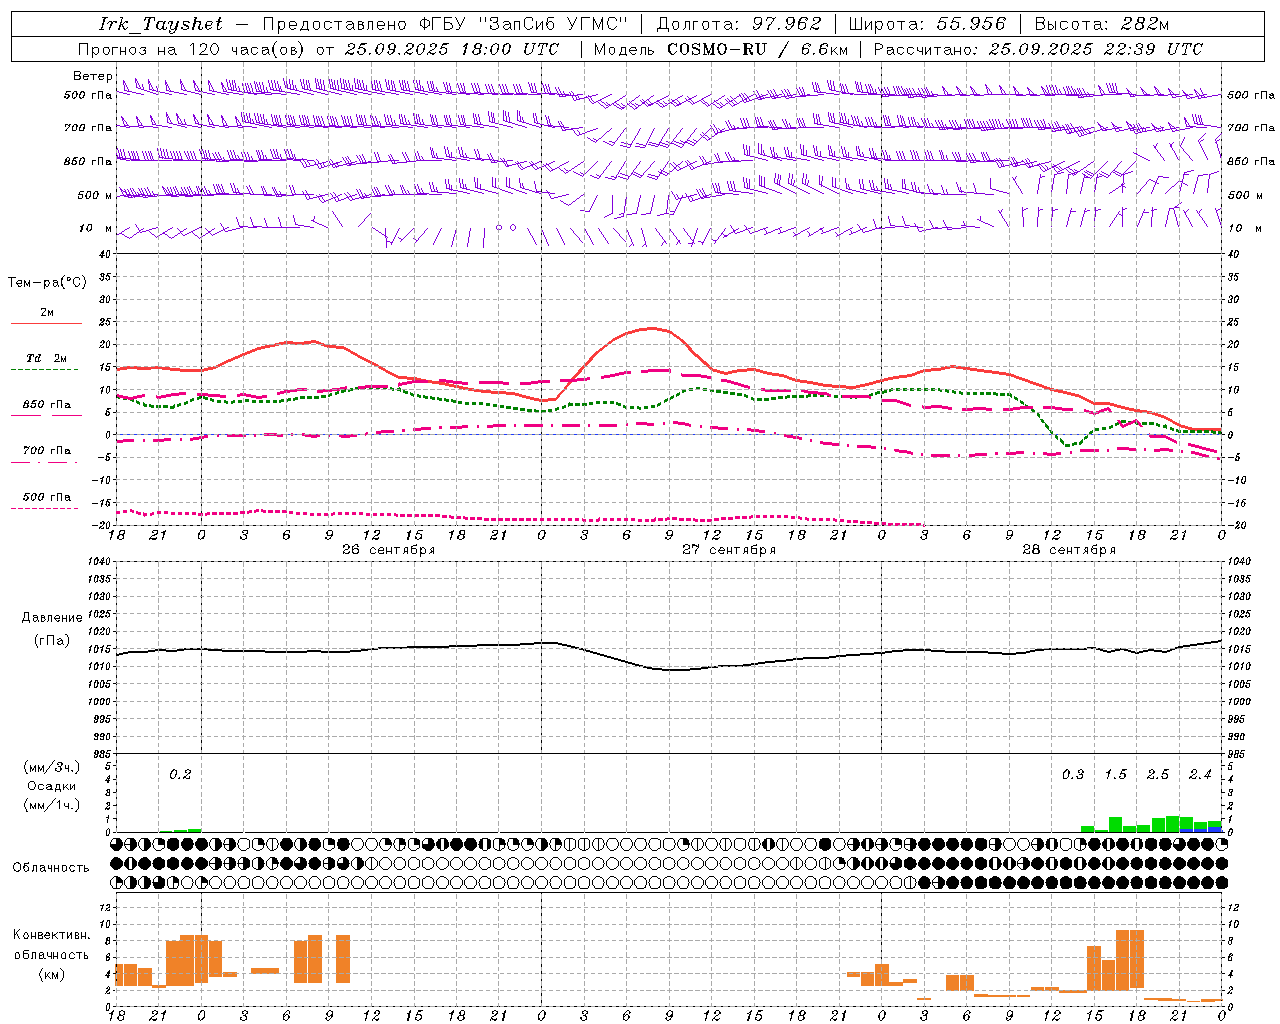Image resolution: width=1280 pixels, height=1024 pixels.
Task: Click the (мм/3ч.) unit label
Action: coord(52,767)
